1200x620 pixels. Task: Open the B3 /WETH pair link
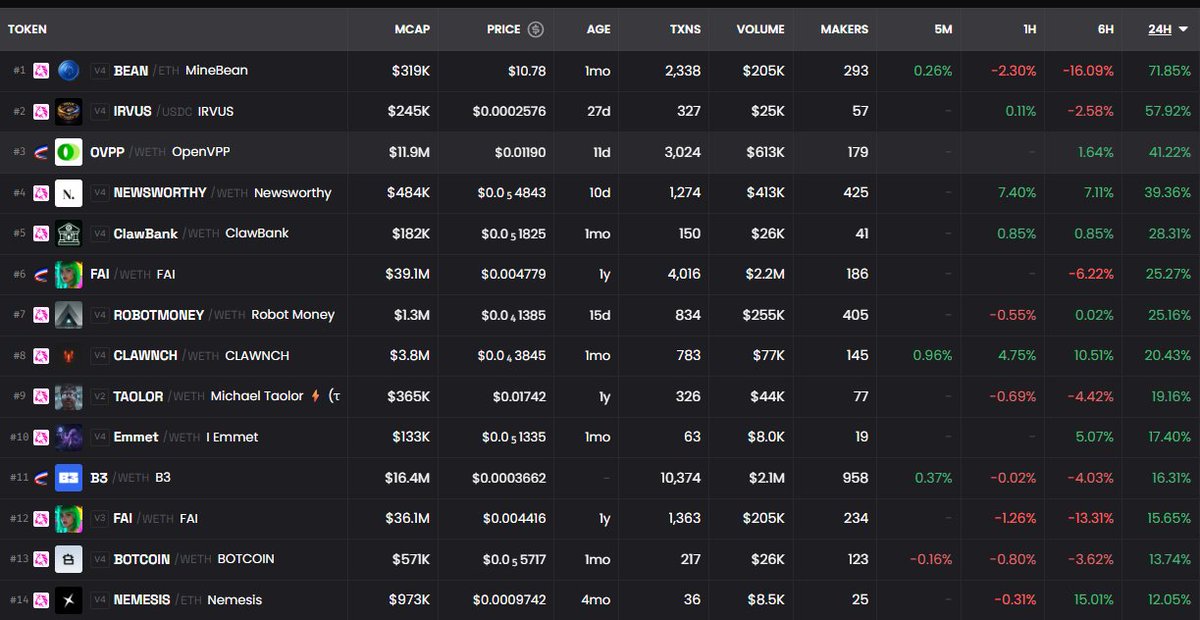tap(119, 478)
